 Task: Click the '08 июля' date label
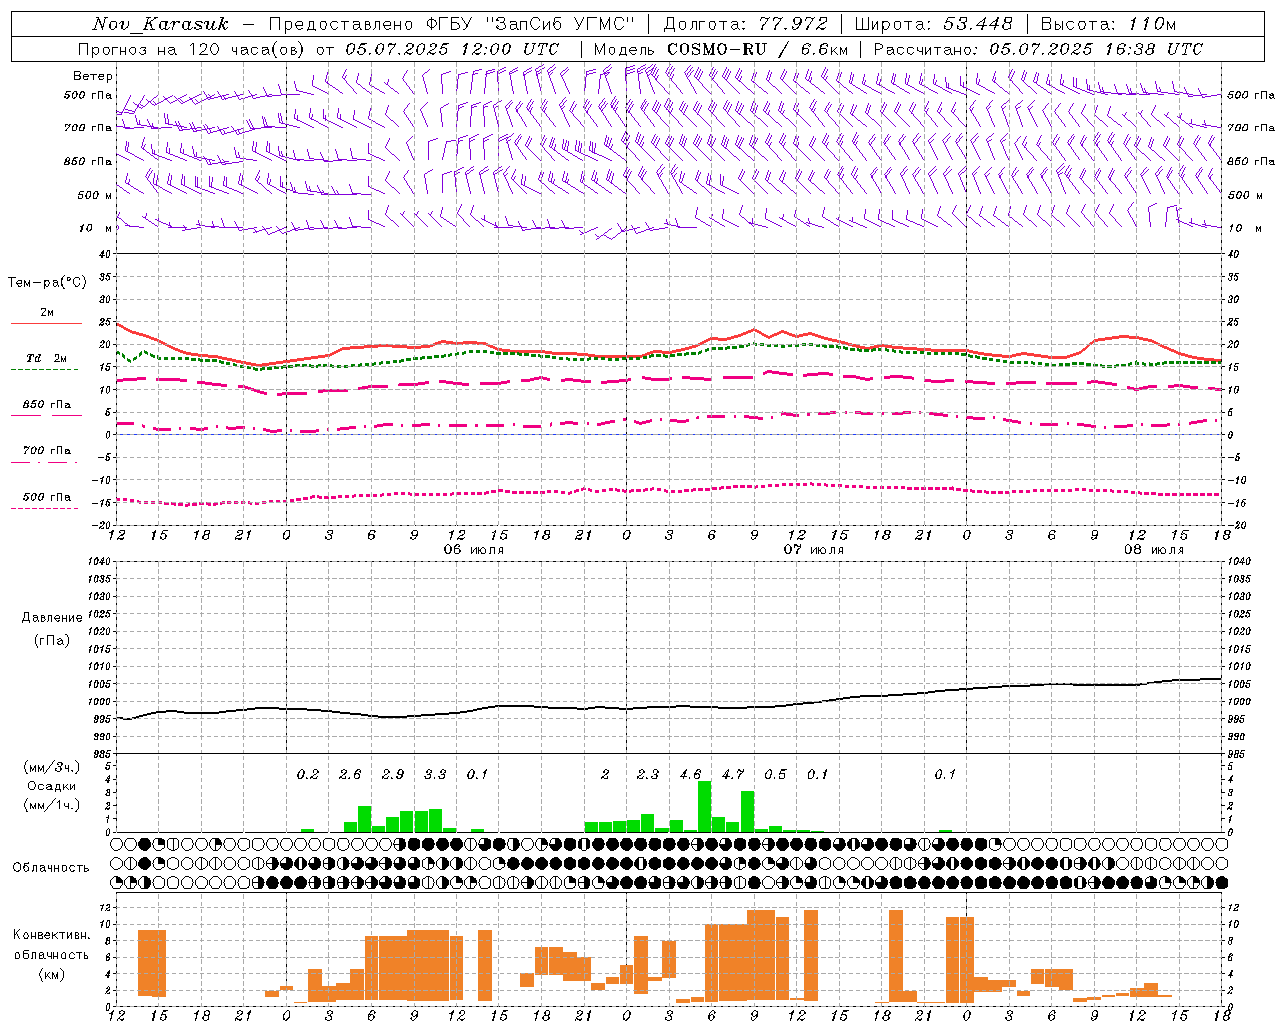pyautogui.click(x=1154, y=550)
